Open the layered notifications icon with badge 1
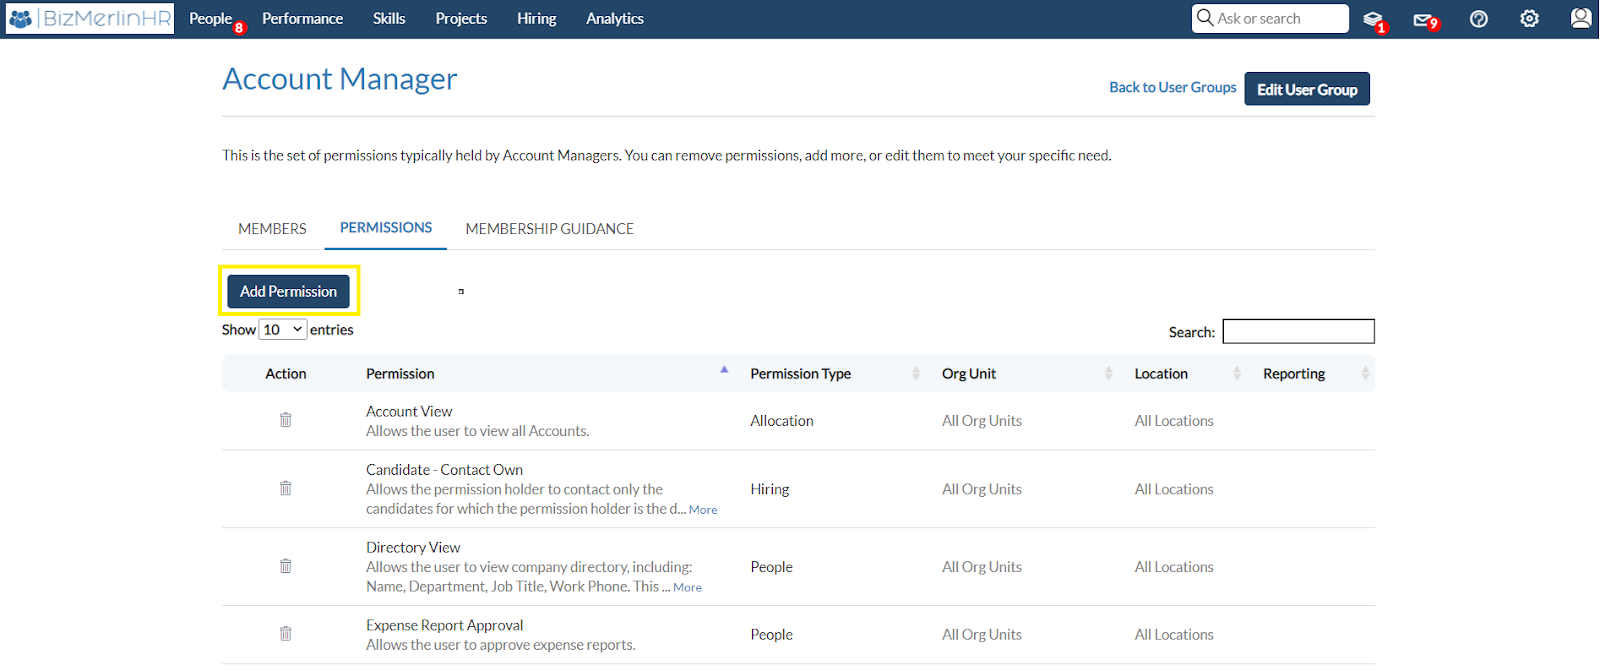Viewport: 1600px width, 671px height. [x=1374, y=20]
